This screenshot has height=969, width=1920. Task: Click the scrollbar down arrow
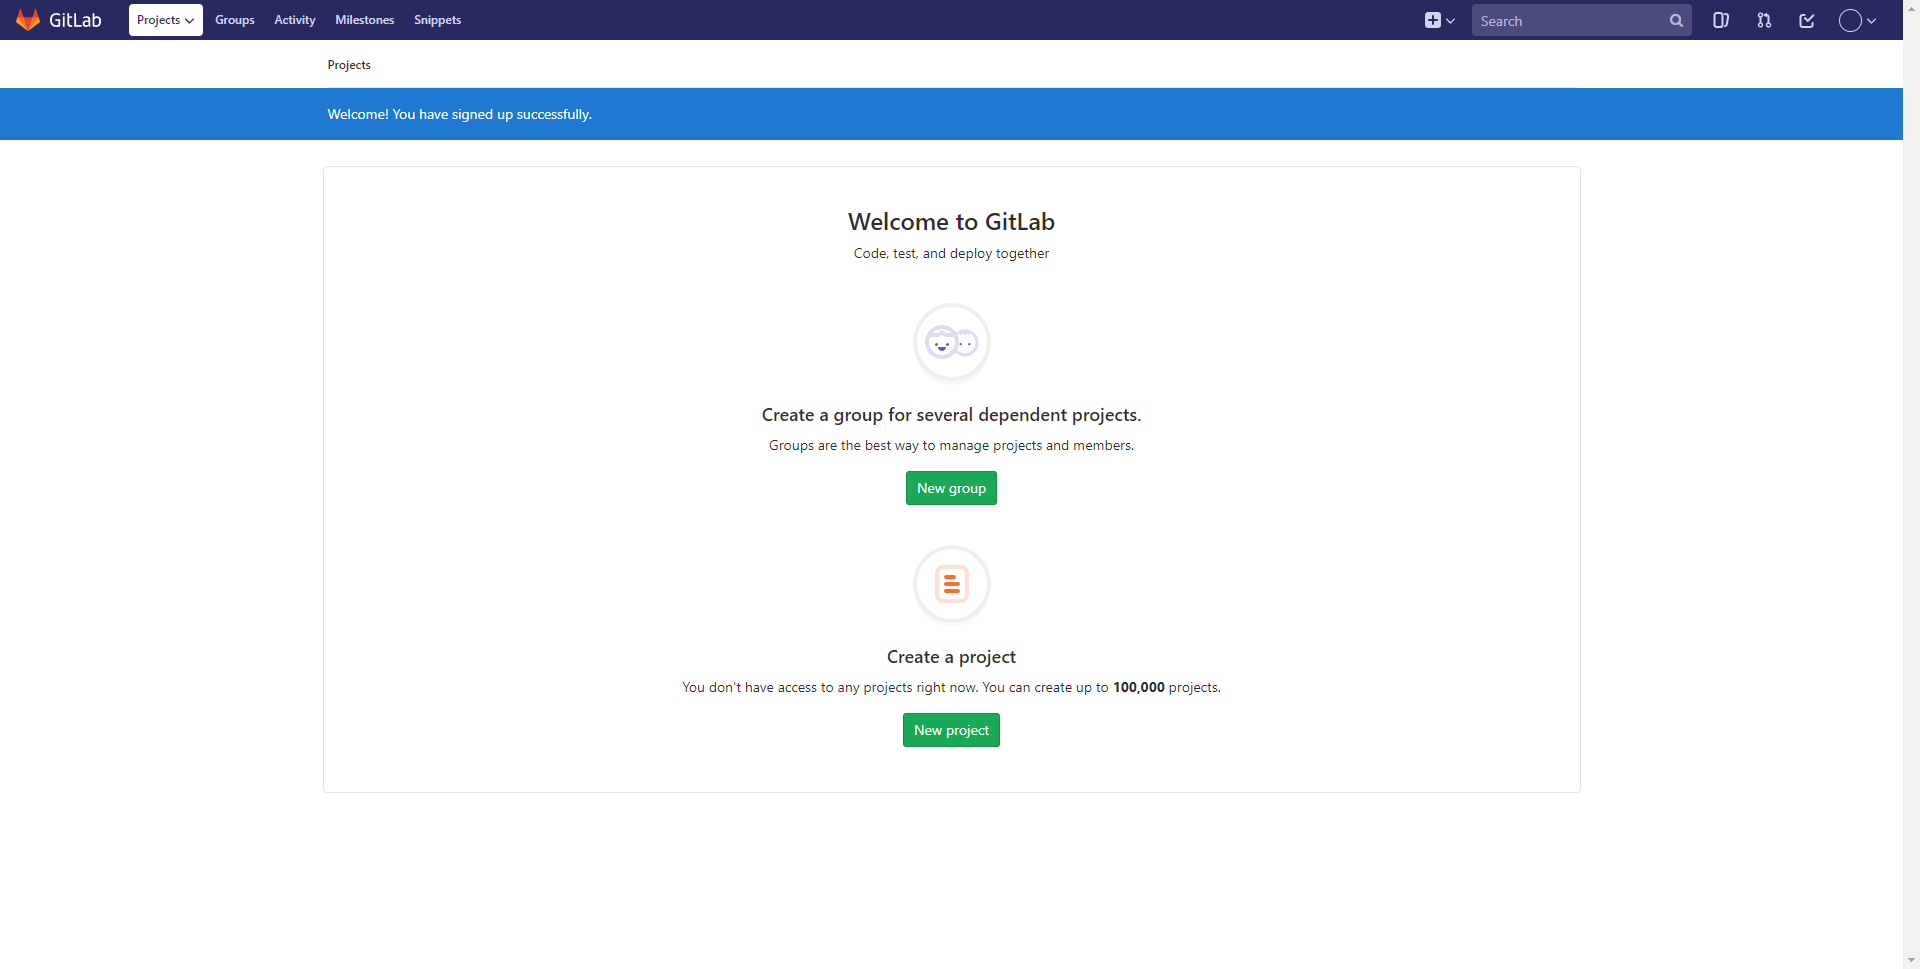tap(1911, 961)
